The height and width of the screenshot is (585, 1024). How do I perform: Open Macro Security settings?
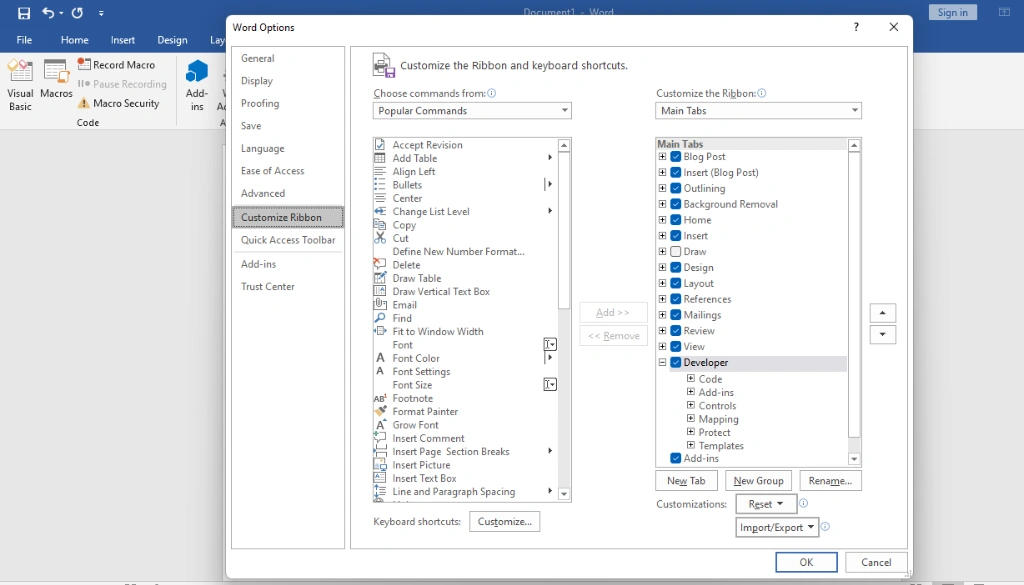click(x=118, y=103)
